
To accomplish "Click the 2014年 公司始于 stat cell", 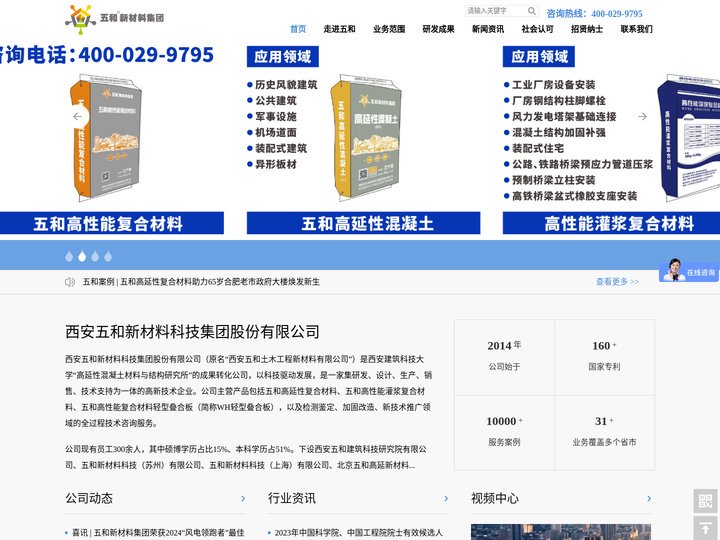I will tap(504, 357).
